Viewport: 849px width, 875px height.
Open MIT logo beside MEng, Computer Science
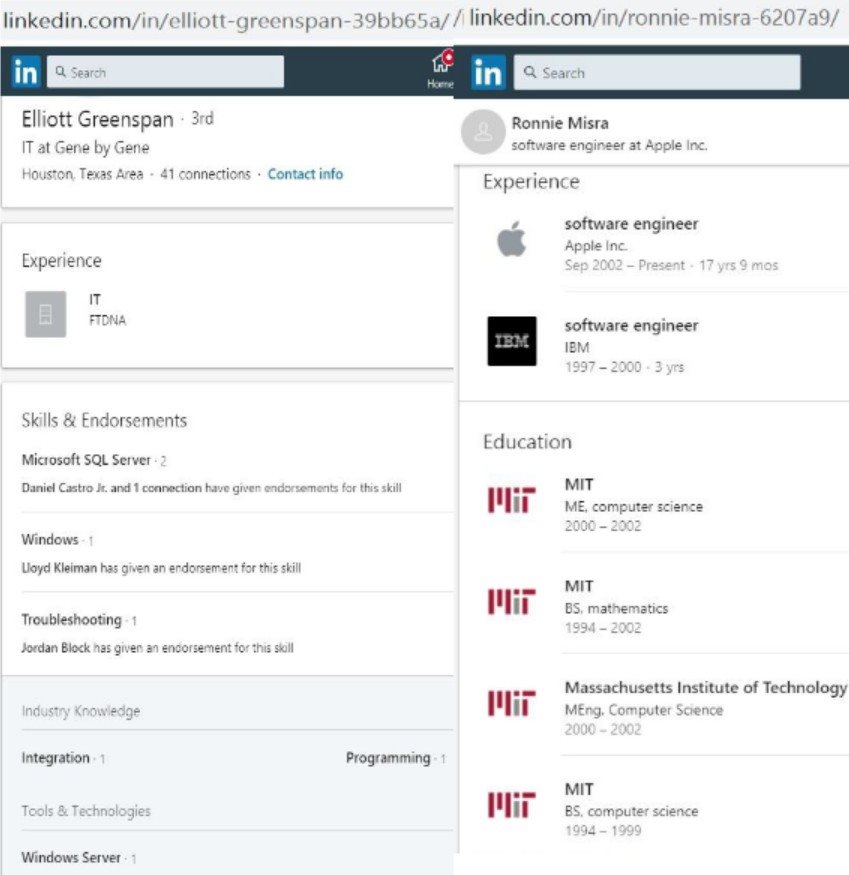pyautogui.click(x=512, y=703)
